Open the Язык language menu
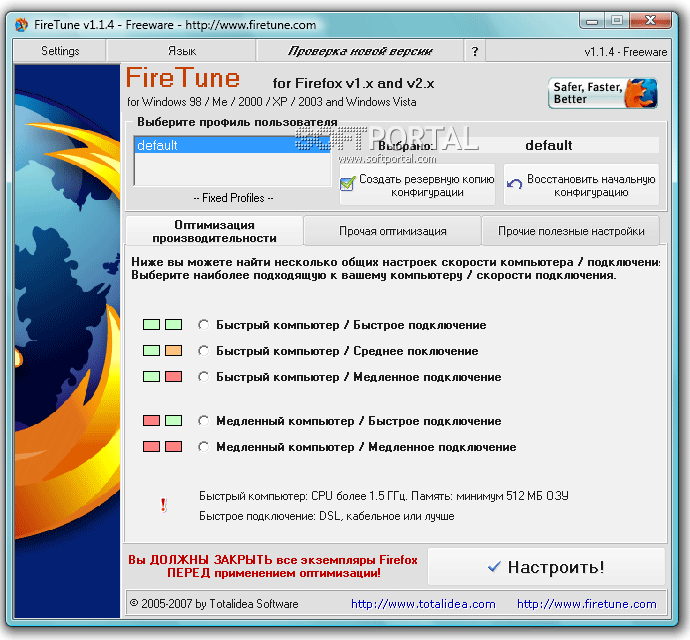 pyautogui.click(x=182, y=51)
